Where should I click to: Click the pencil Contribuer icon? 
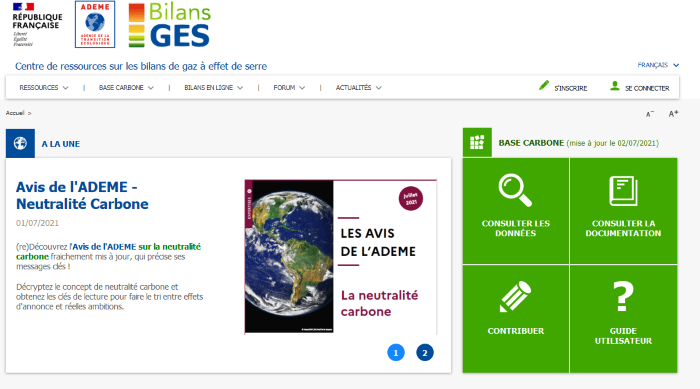pos(515,296)
